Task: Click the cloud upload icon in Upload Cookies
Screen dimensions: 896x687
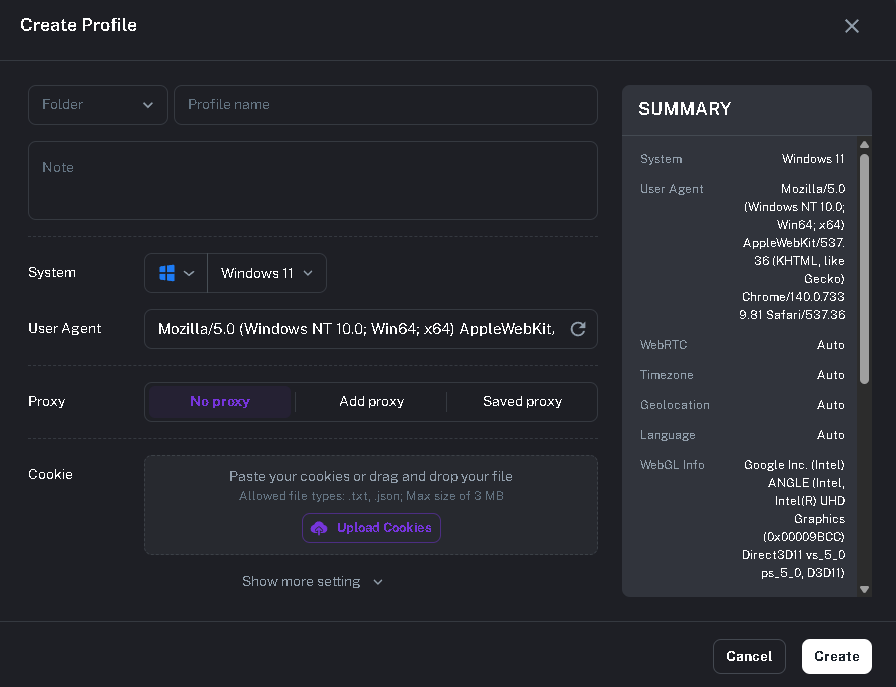Action: (x=320, y=528)
